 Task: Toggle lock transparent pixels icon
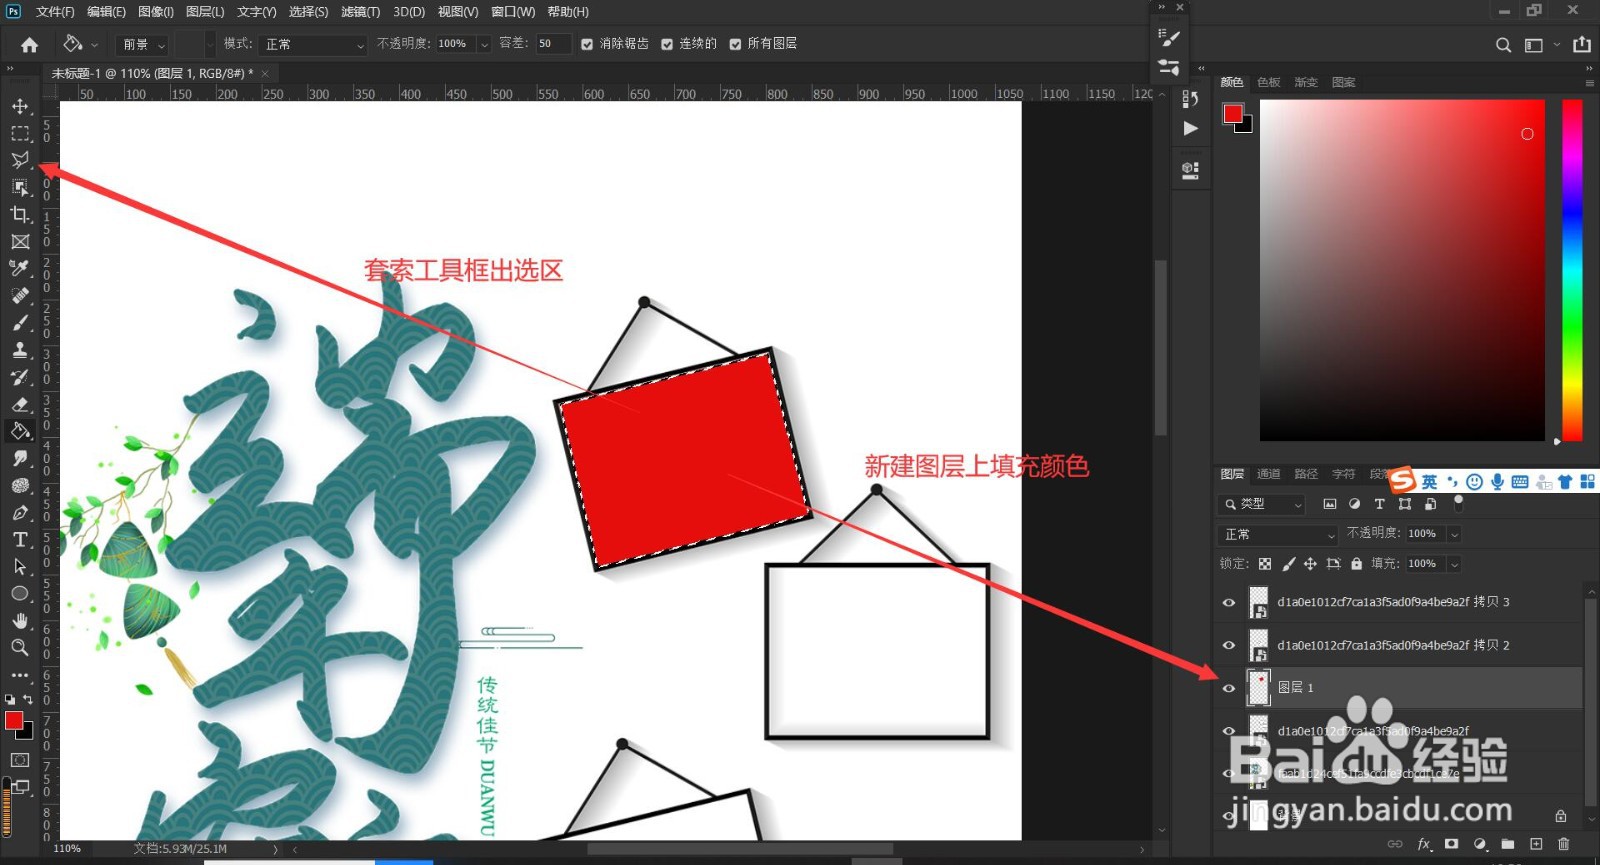[x=1265, y=564]
